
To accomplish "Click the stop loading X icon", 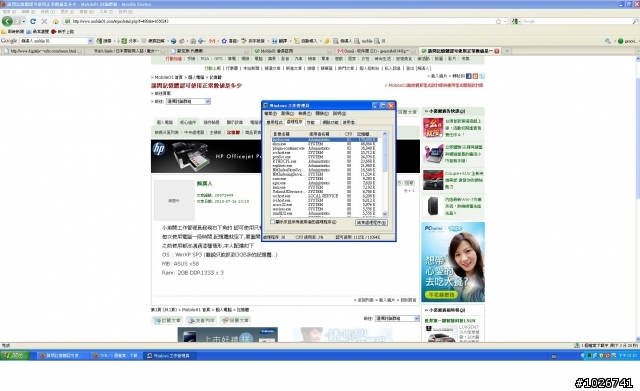I will coord(44,21).
